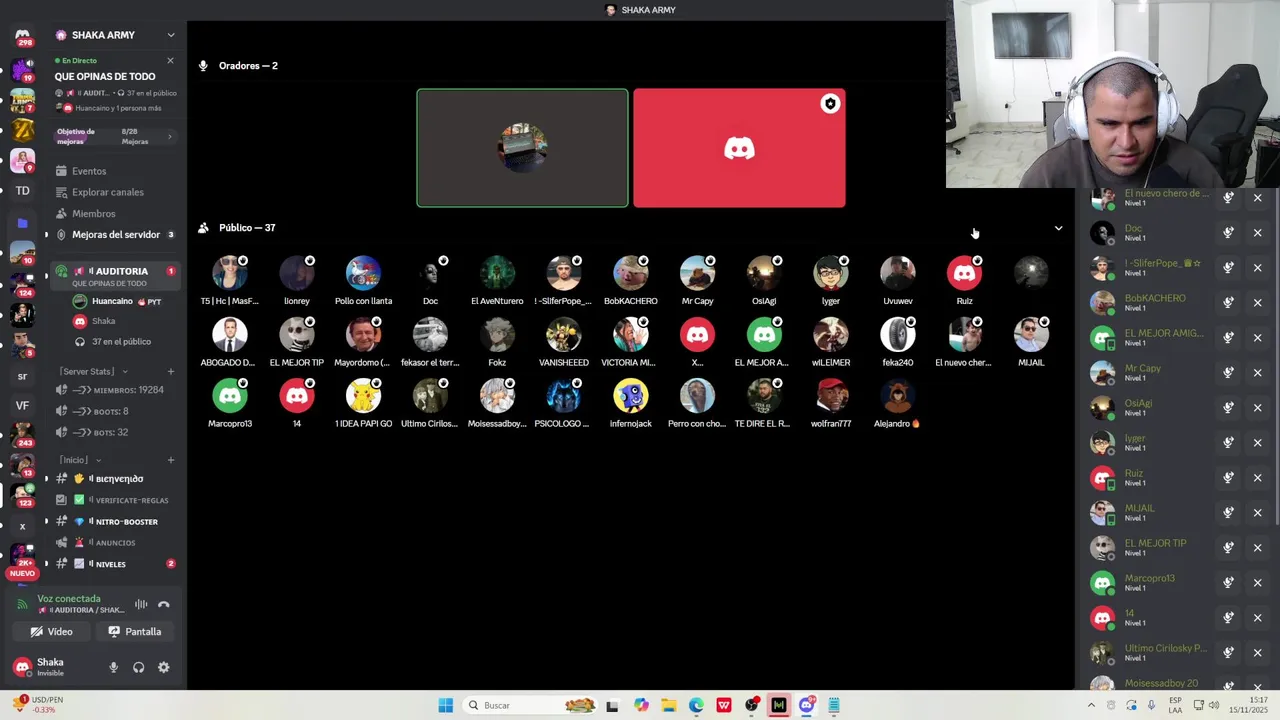This screenshot has width=1280, height=720.
Task: Dismiss user 14 request with X
Action: 1258,618
